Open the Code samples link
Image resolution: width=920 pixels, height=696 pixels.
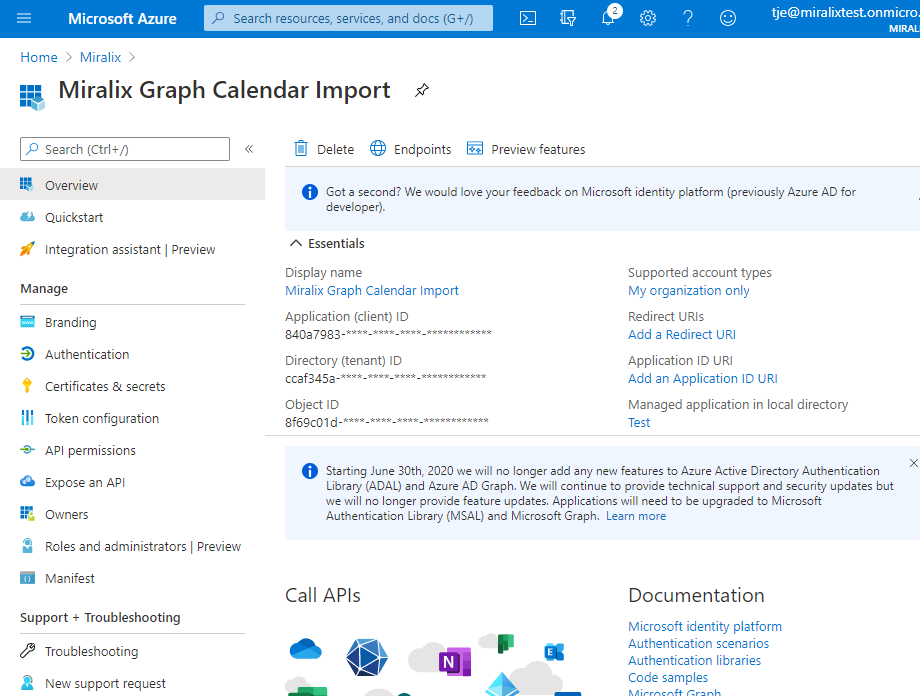(x=668, y=677)
